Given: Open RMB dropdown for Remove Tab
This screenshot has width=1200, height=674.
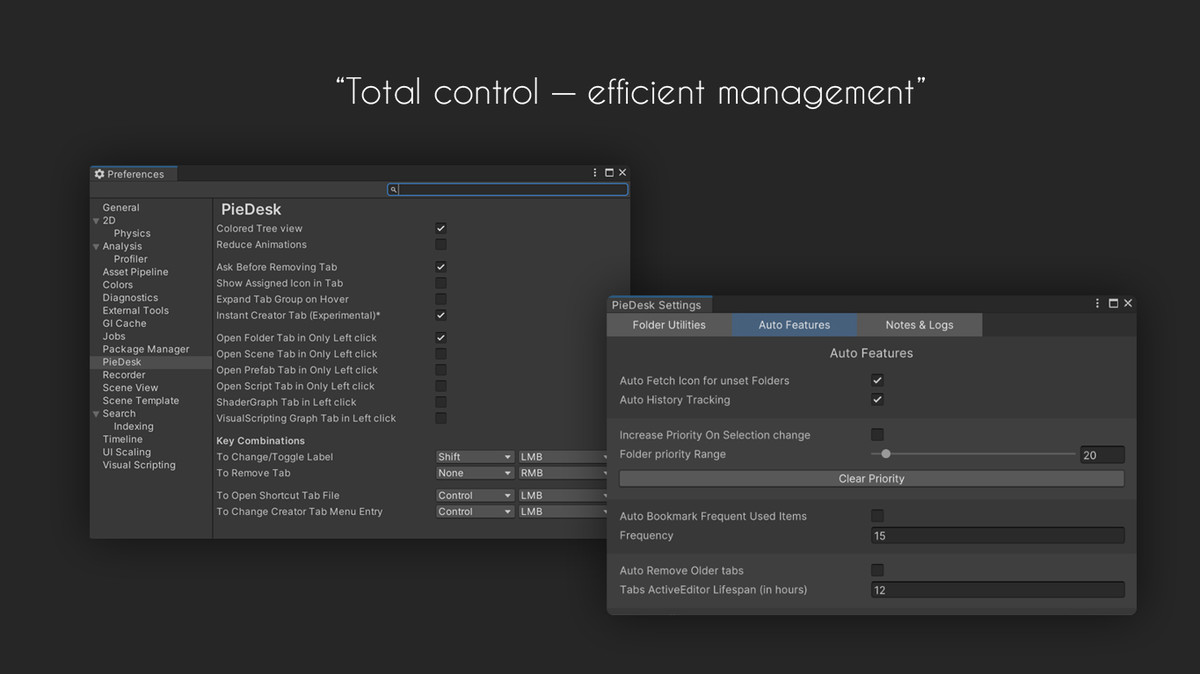Looking at the screenshot, I should point(563,473).
